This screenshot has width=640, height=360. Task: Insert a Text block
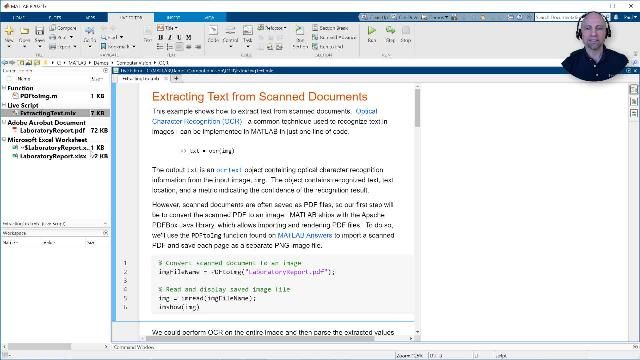[x=148, y=34]
